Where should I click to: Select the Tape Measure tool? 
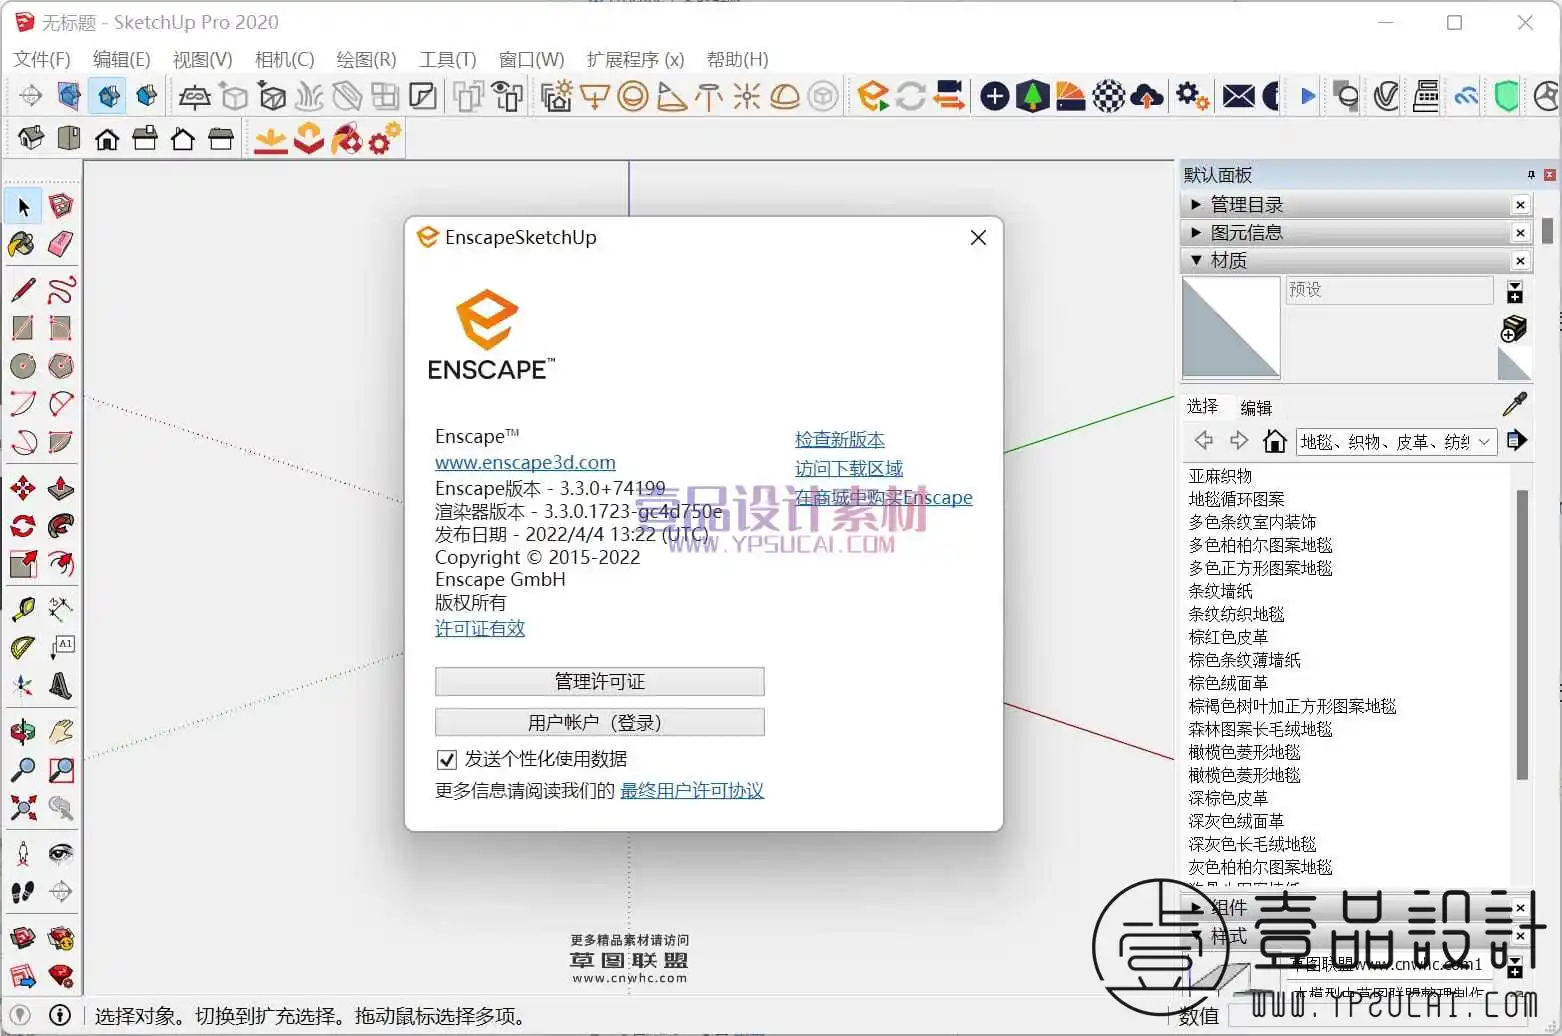pos(23,609)
